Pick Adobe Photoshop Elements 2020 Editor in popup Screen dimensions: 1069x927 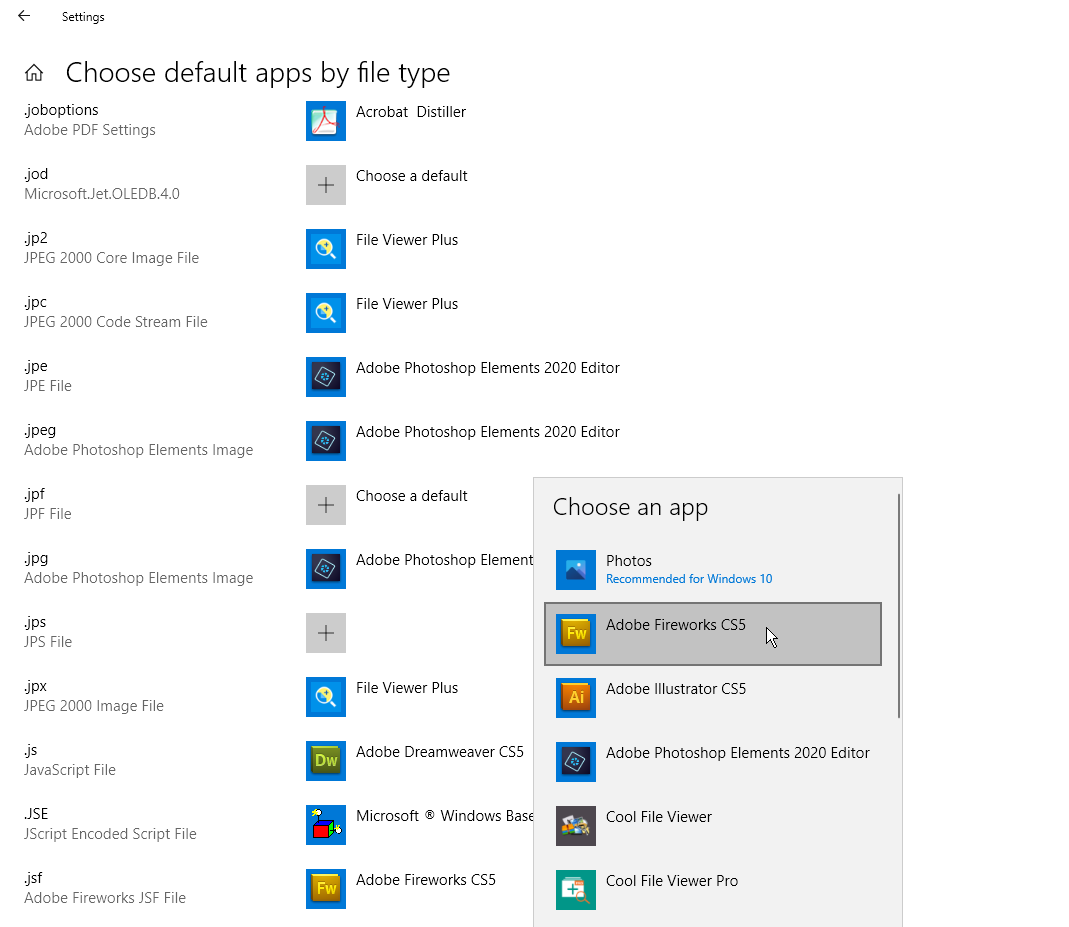tap(713, 762)
